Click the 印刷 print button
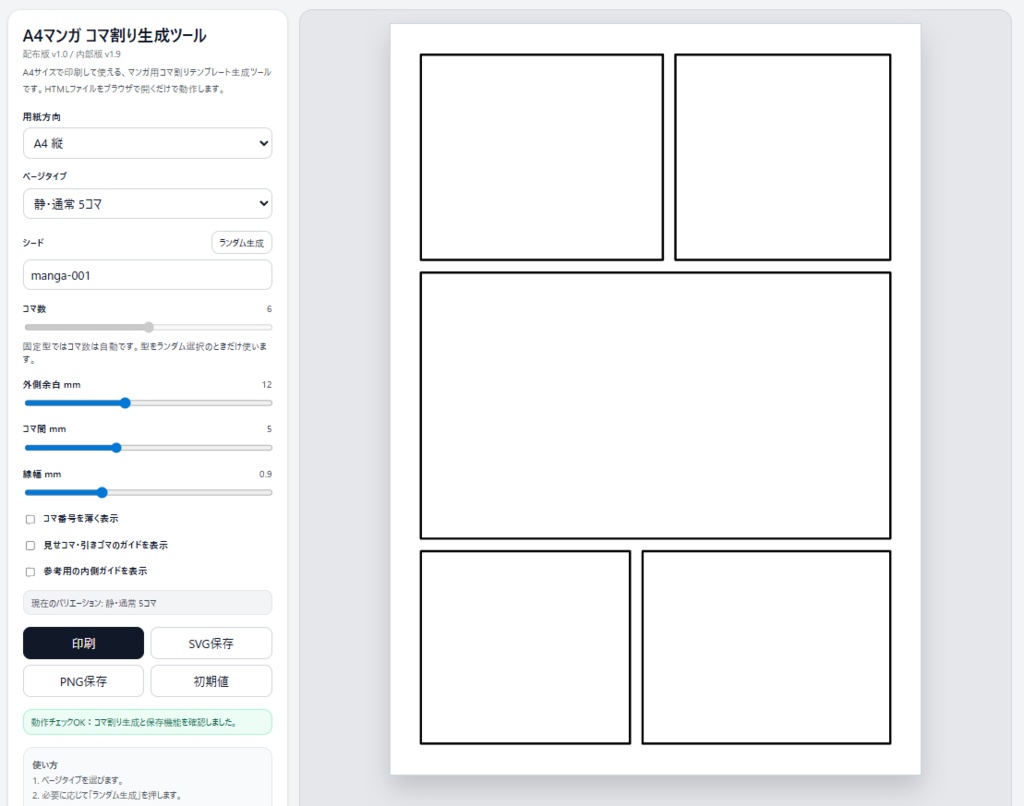Viewport: 1024px width, 806px height. tap(84, 643)
